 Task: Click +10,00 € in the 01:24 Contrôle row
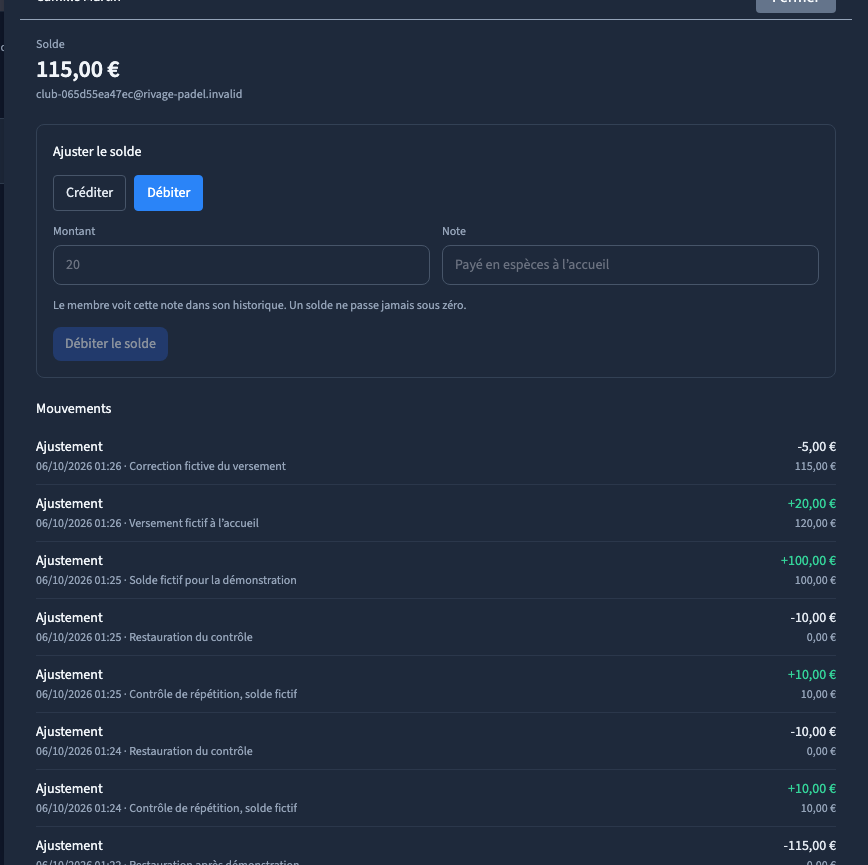point(812,789)
